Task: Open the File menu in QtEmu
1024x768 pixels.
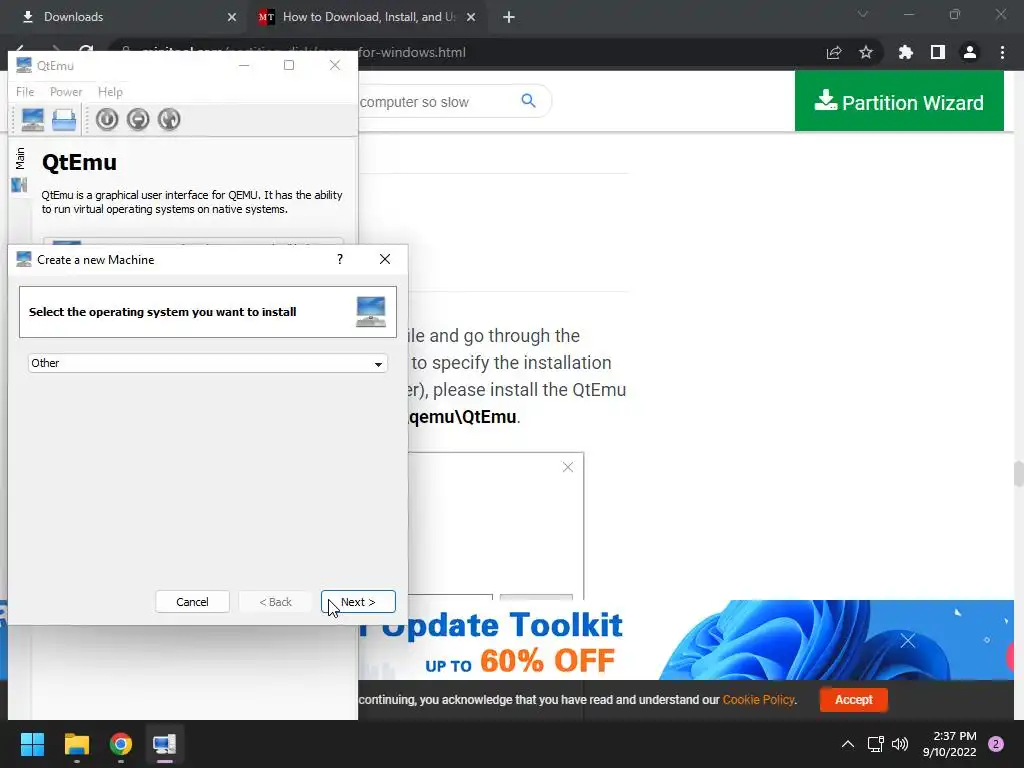Action: click(25, 92)
